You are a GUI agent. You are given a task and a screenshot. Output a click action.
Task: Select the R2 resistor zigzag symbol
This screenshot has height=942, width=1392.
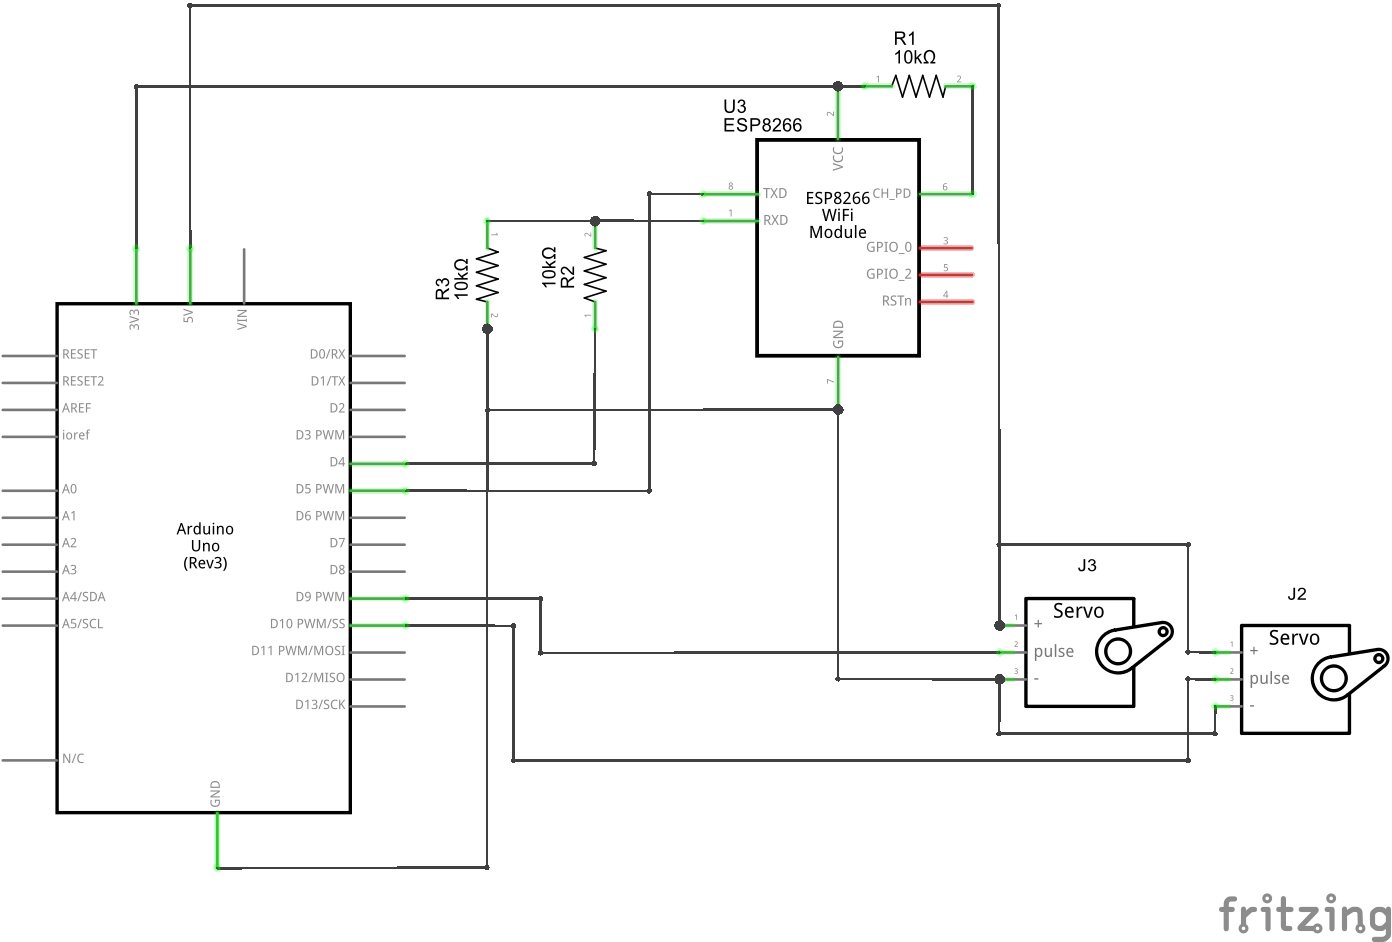(595, 274)
